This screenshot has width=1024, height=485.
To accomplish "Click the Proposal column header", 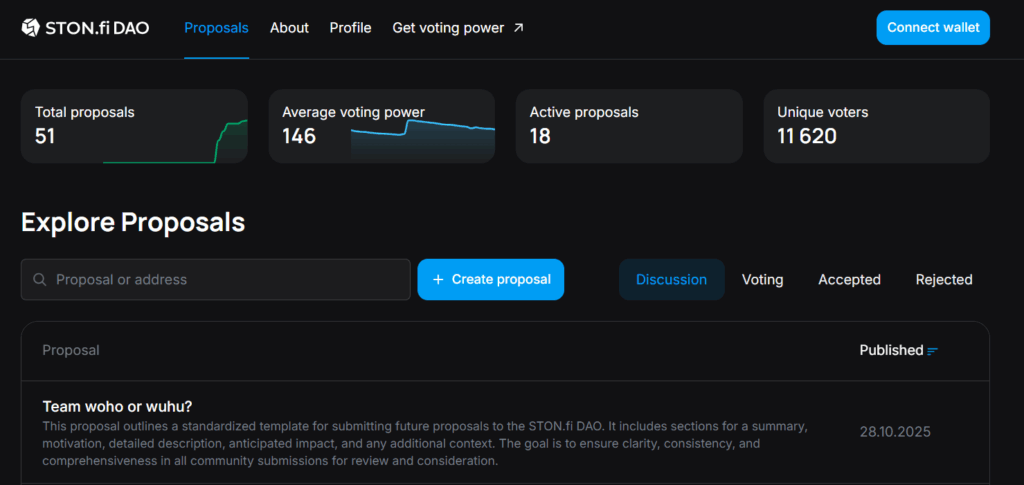I will (x=70, y=350).
